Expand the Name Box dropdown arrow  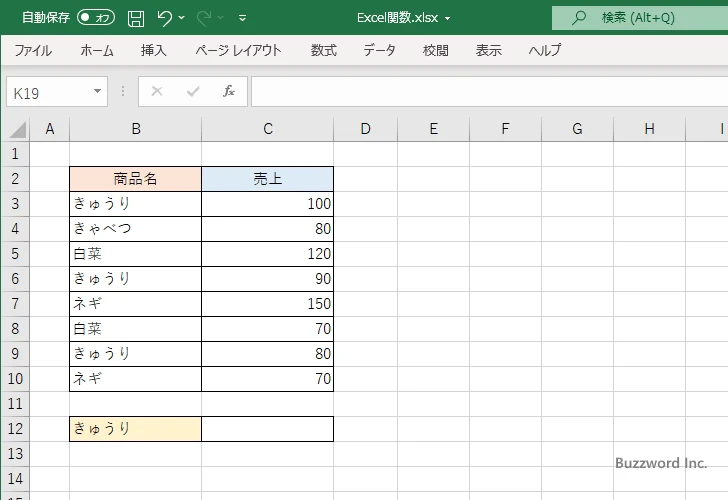click(x=98, y=91)
